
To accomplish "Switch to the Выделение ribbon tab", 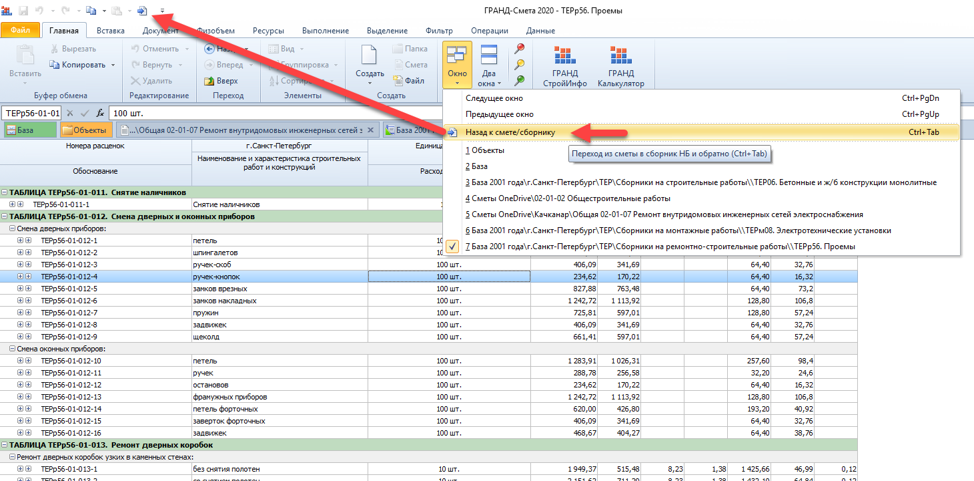I will pos(387,30).
